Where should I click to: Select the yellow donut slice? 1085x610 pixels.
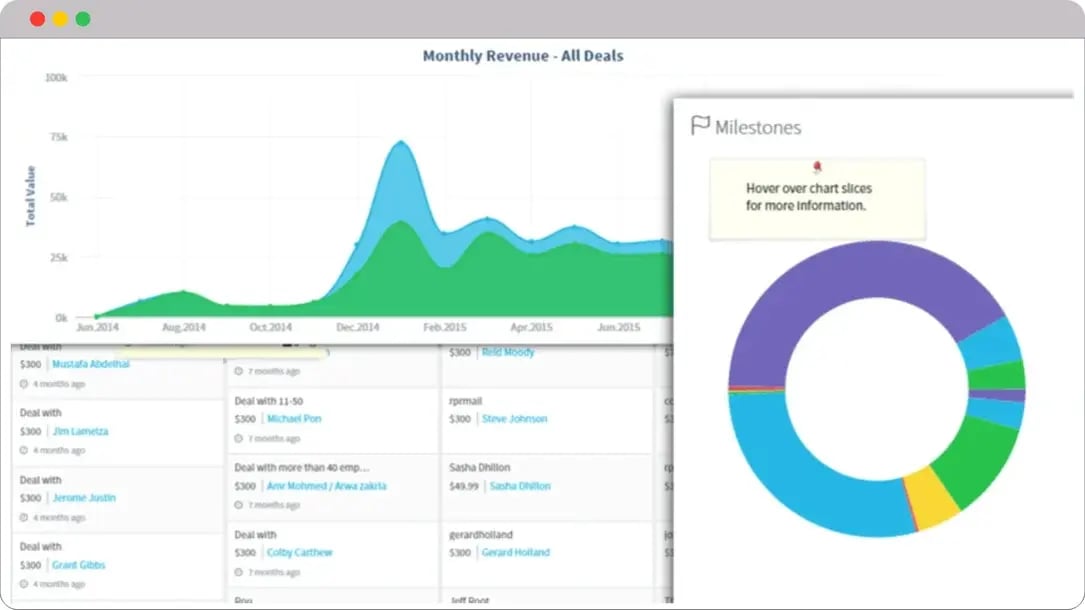tap(932, 497)
